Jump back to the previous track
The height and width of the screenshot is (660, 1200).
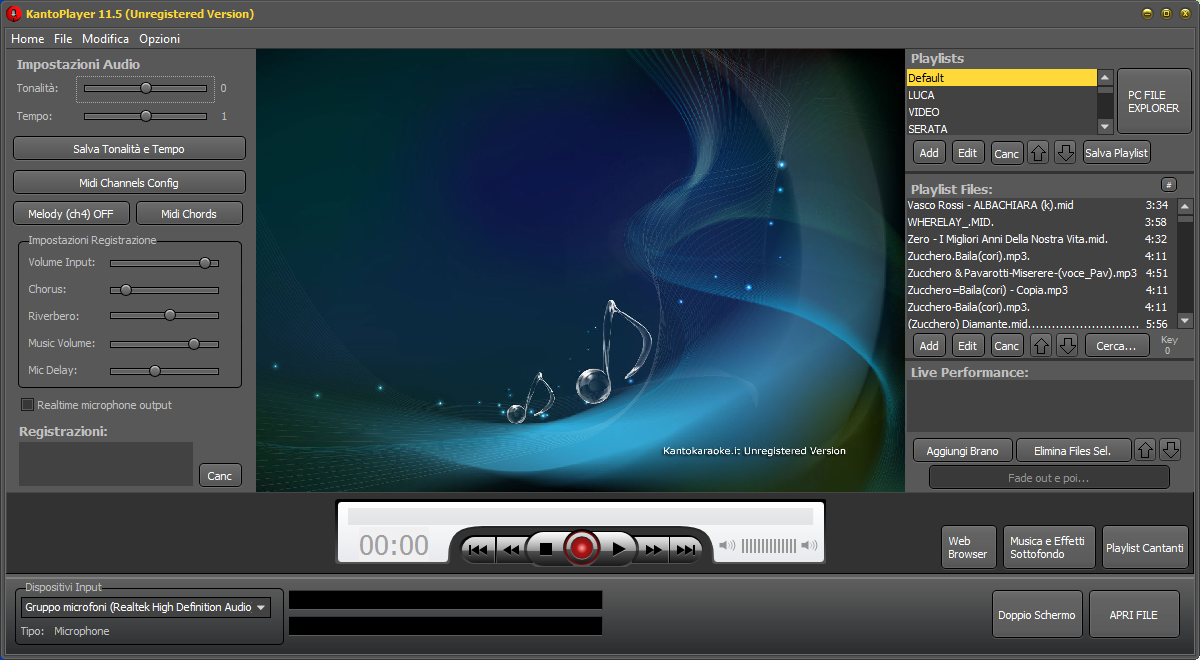[478, 548]
